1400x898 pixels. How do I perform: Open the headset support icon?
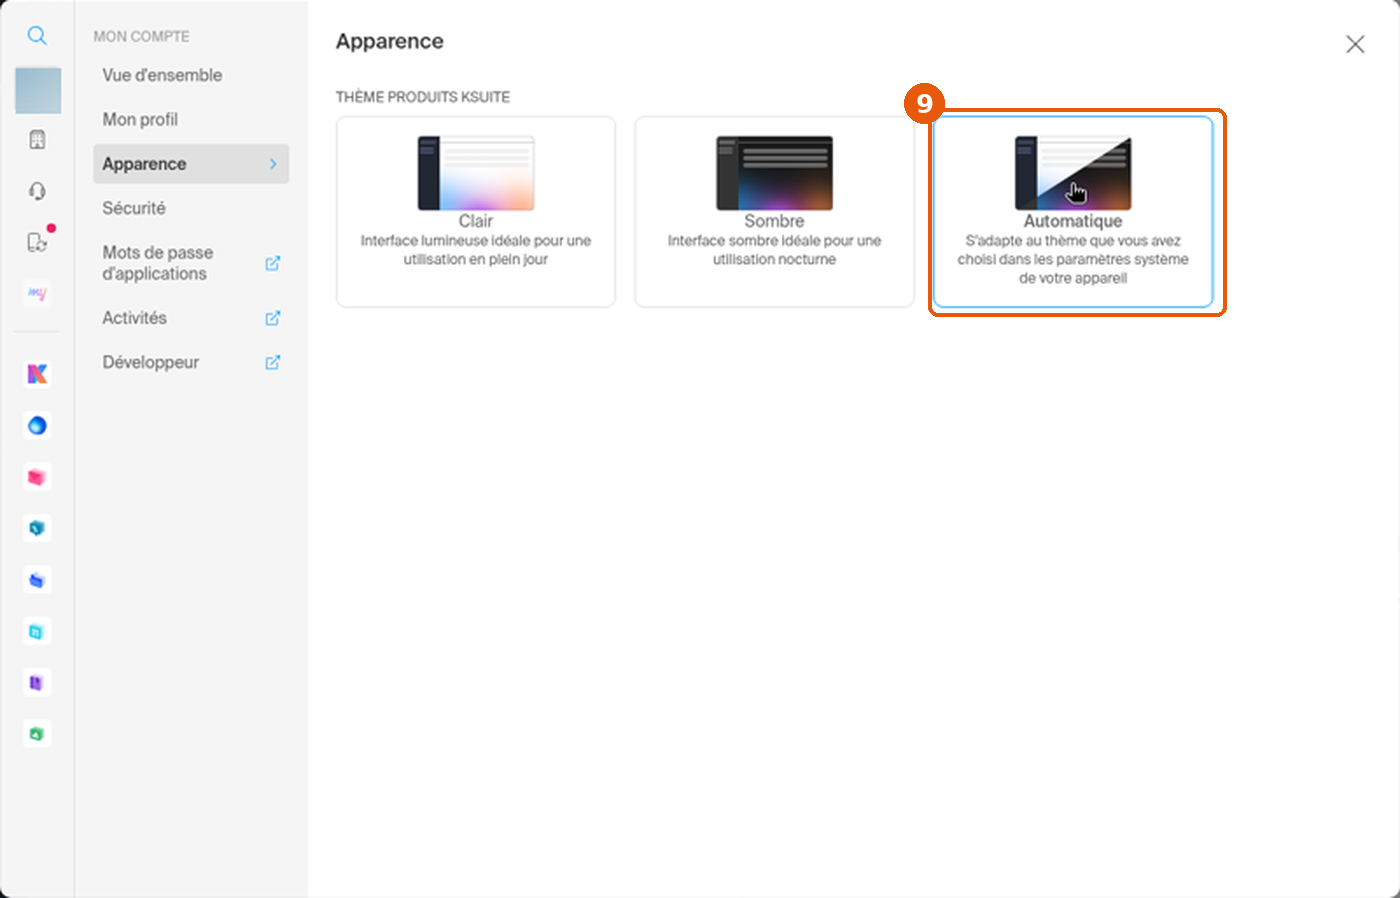pyautogui.click(x=37, y=191)
